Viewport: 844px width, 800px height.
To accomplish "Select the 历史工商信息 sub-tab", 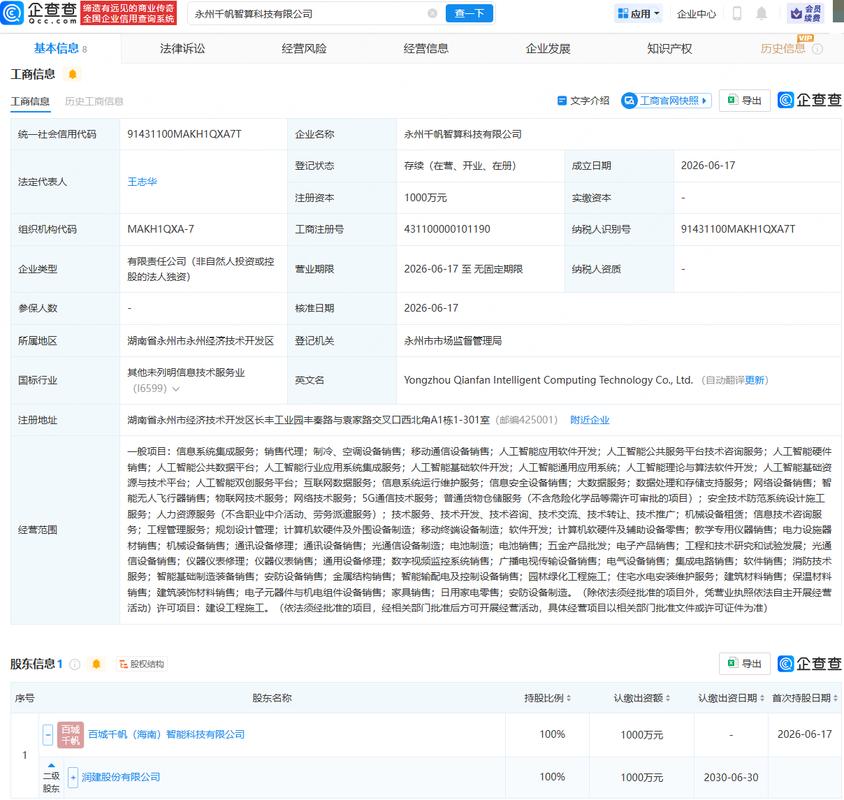I will point(94,101).
